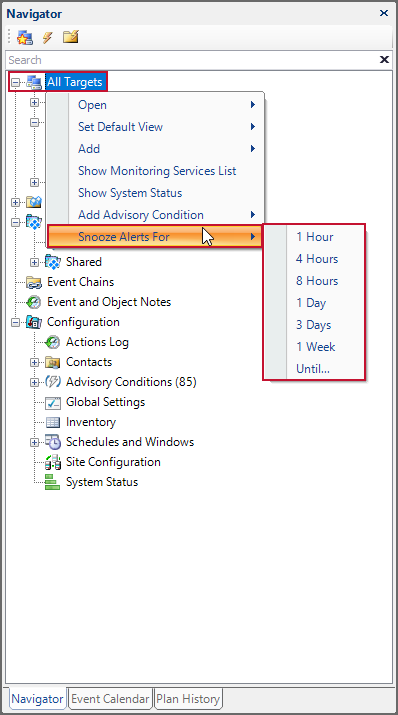Select the Contacts tree label
Viewport: 398px width, 715px height.
click(x=89, y=362)
